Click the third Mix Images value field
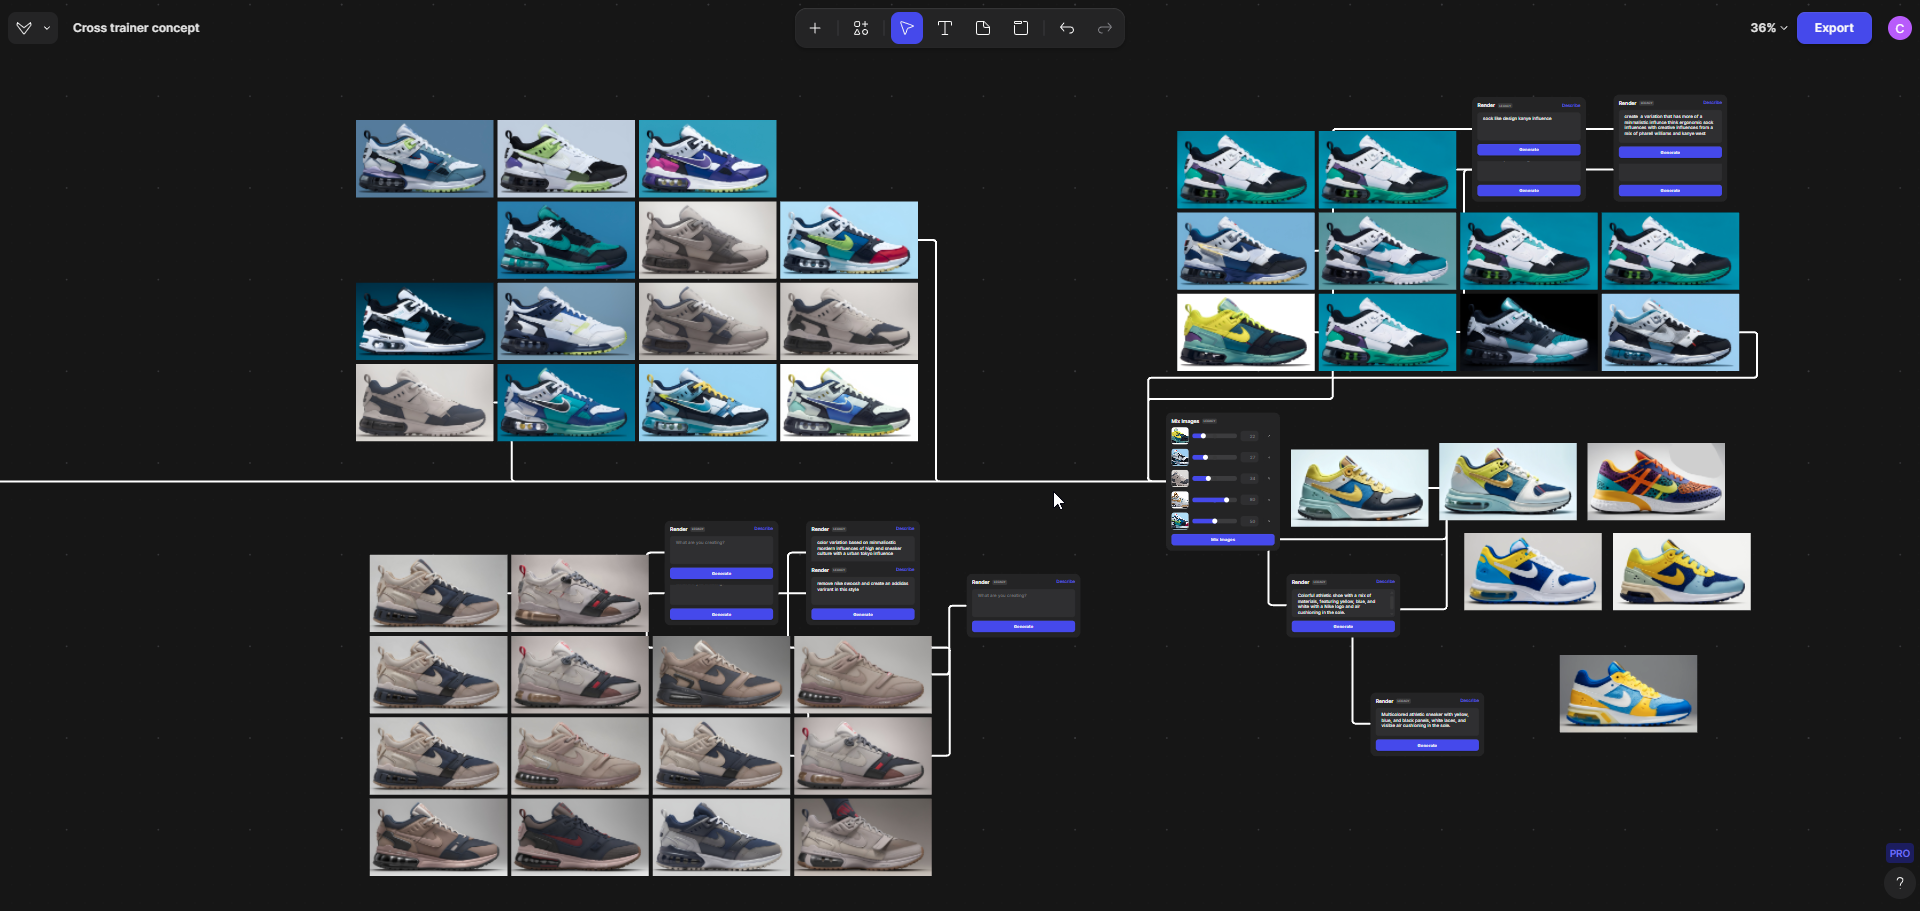The width and height of the screenshot is (1920, 911). (x=1249, y=478)
